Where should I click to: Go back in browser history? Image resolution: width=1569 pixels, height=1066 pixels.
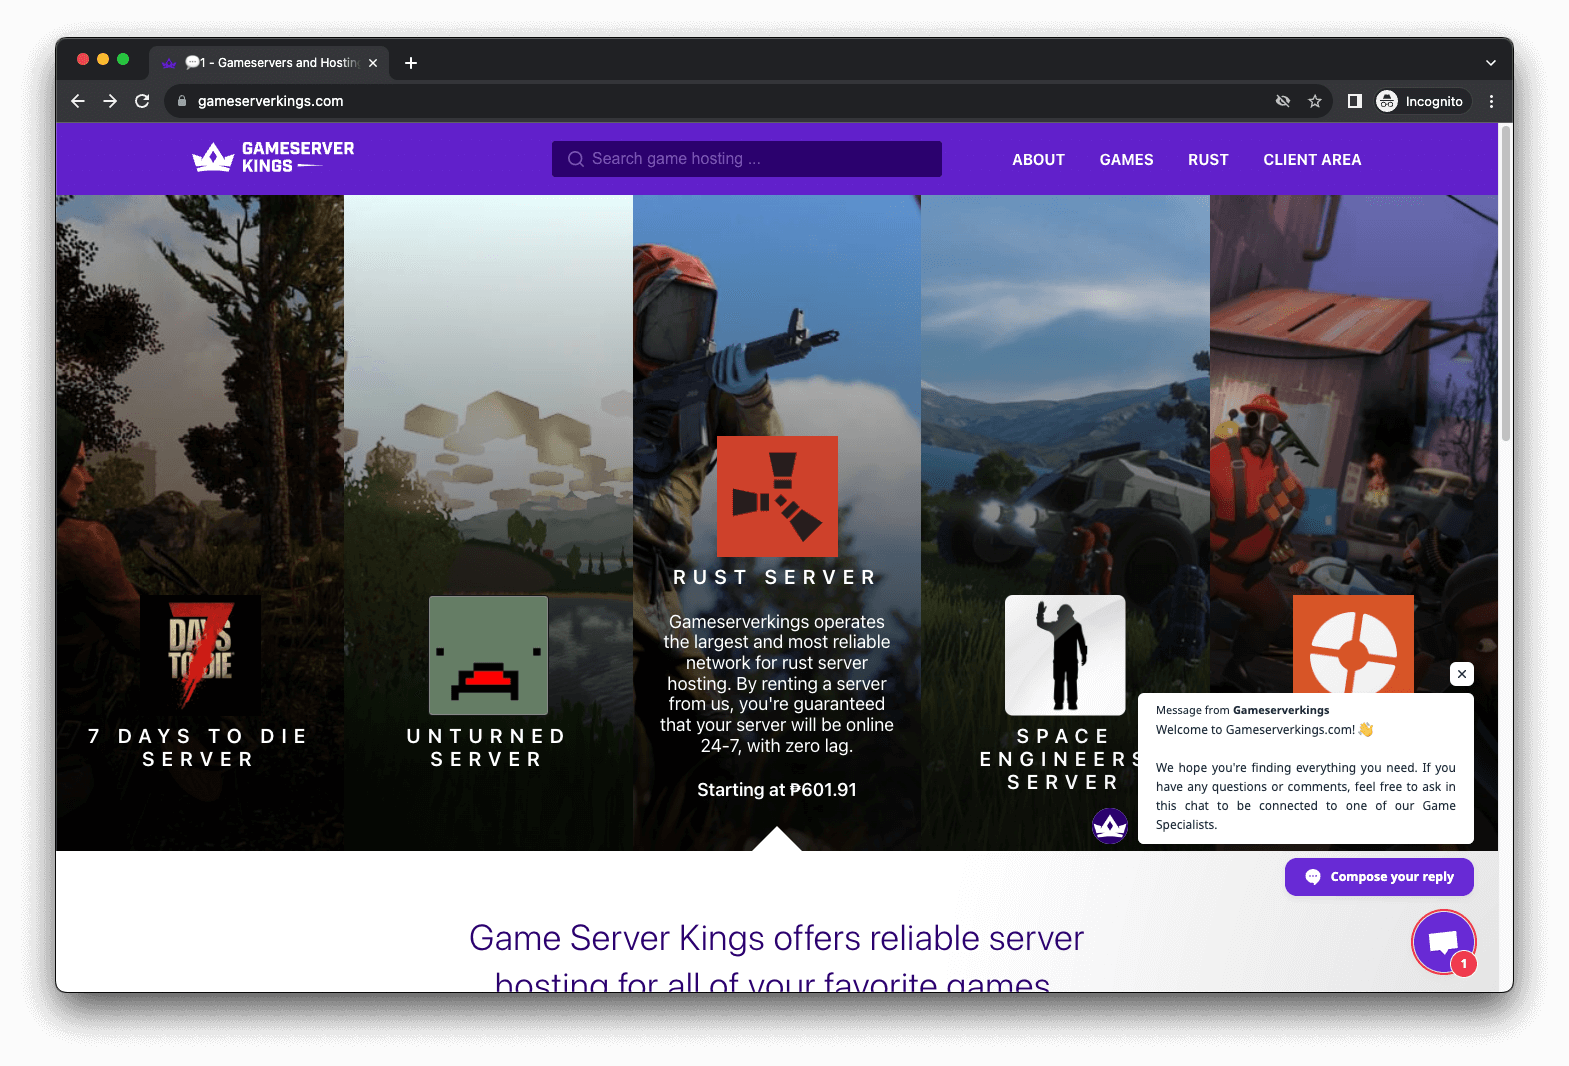78,101
